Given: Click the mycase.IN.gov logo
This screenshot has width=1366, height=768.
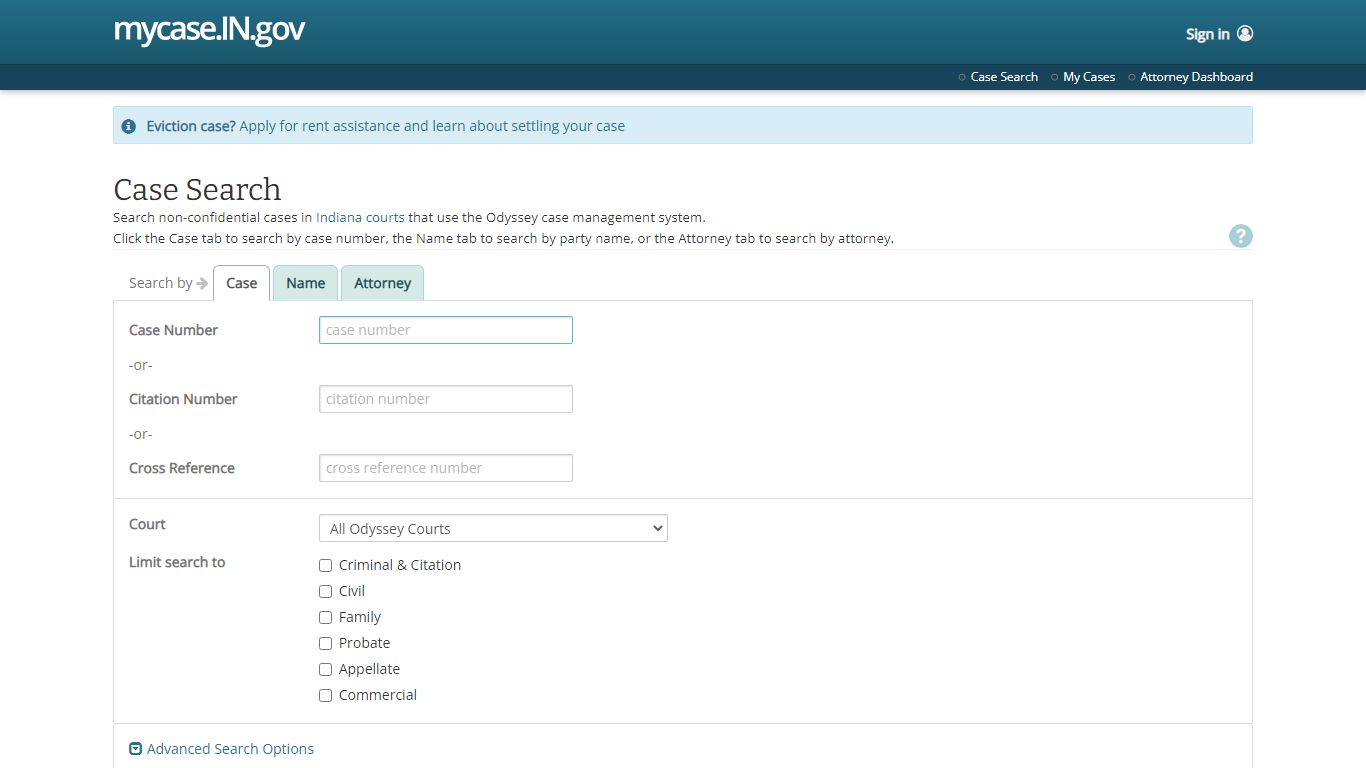Looking at the screenshot, I should point(209,30).
